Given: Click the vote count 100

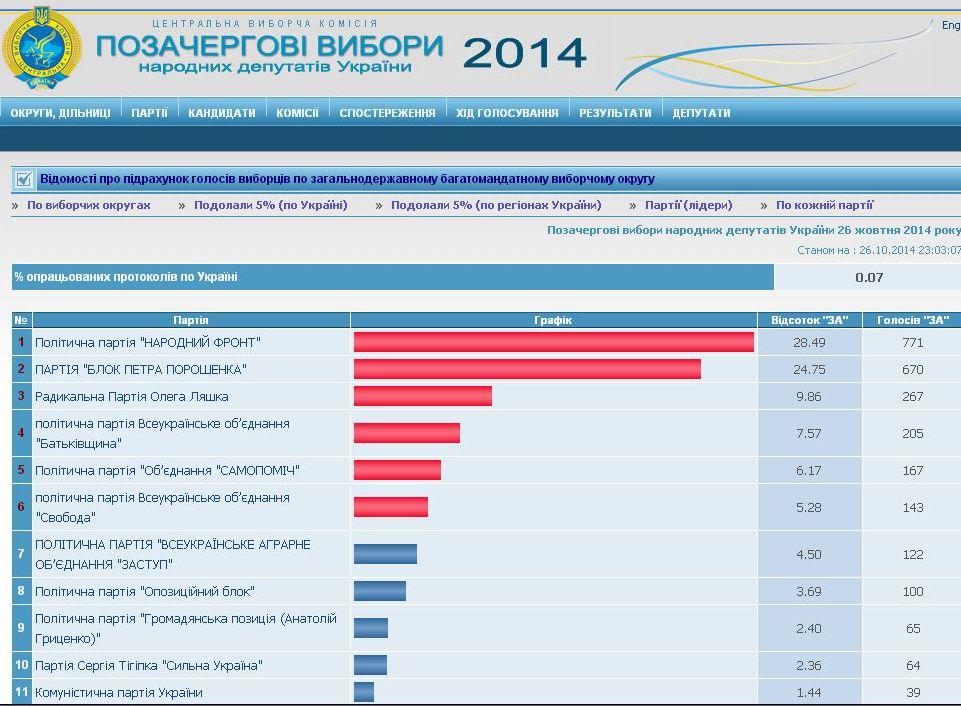Looking at the screenshot, I should [913, 591].
